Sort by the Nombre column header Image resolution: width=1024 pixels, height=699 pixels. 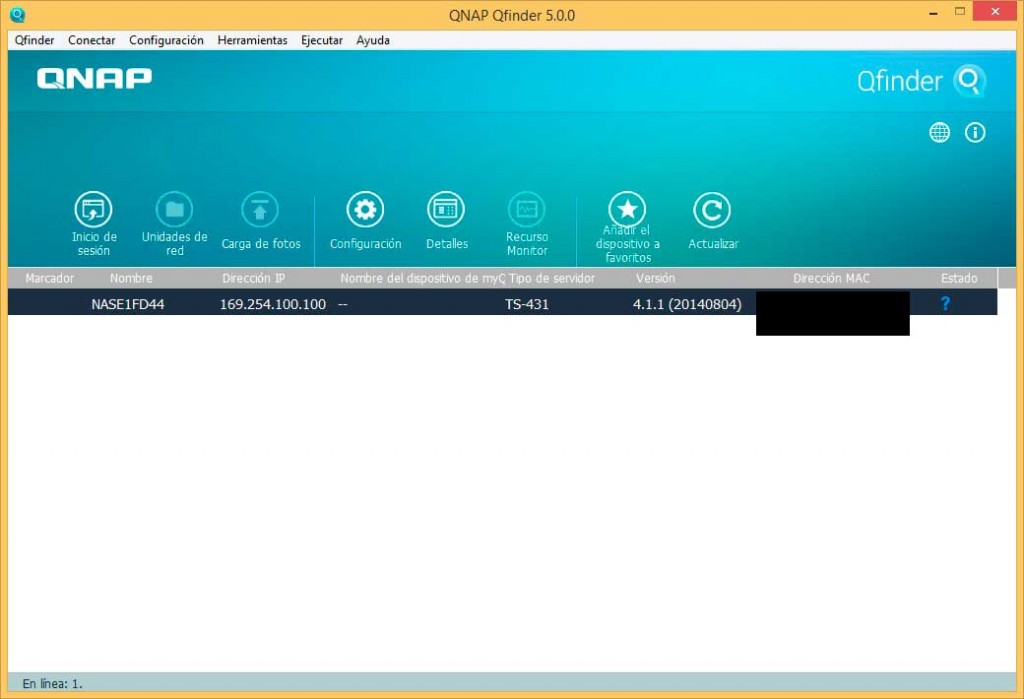131,278
